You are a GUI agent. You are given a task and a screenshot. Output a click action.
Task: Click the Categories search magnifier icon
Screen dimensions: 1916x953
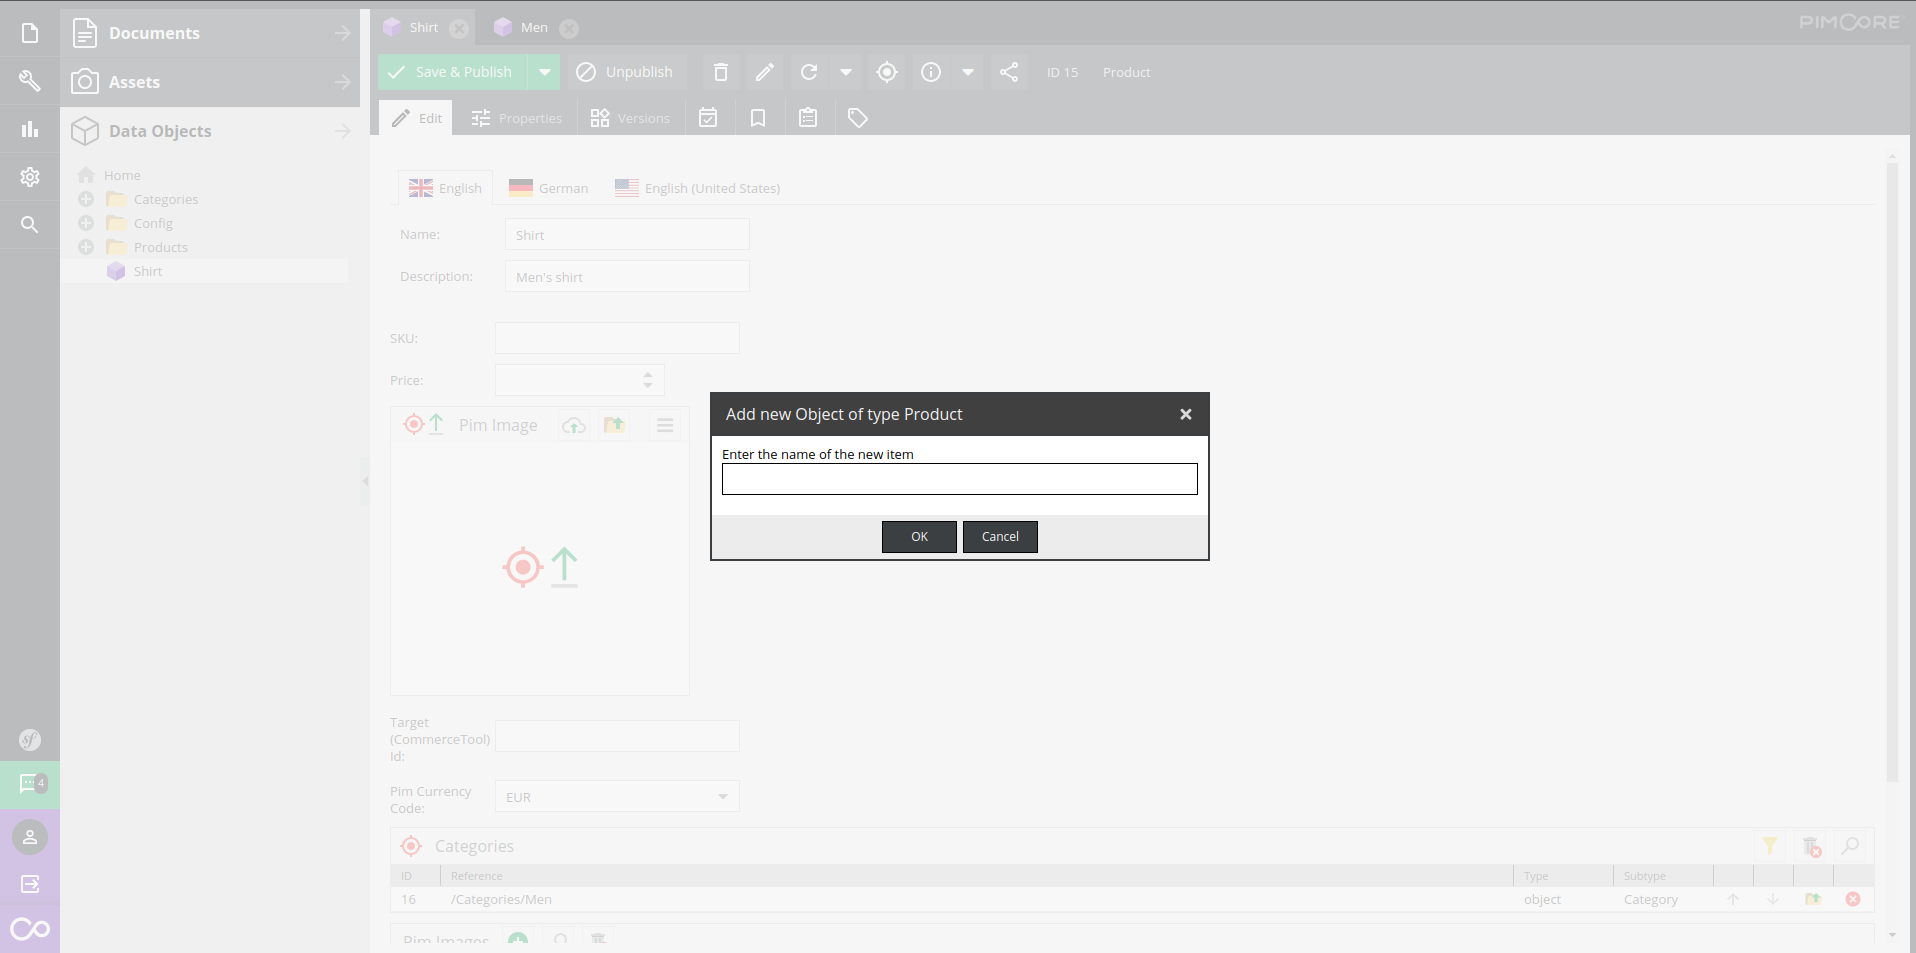[1850, 846]
